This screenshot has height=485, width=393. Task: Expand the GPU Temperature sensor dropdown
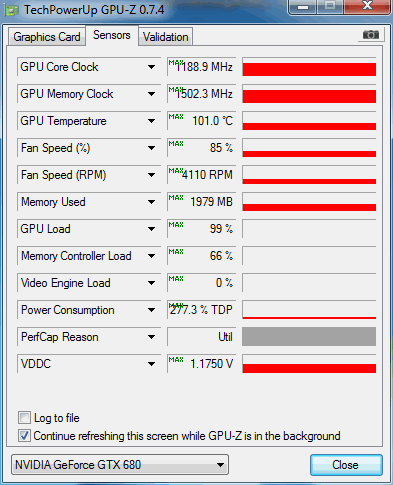click(151, 121)
